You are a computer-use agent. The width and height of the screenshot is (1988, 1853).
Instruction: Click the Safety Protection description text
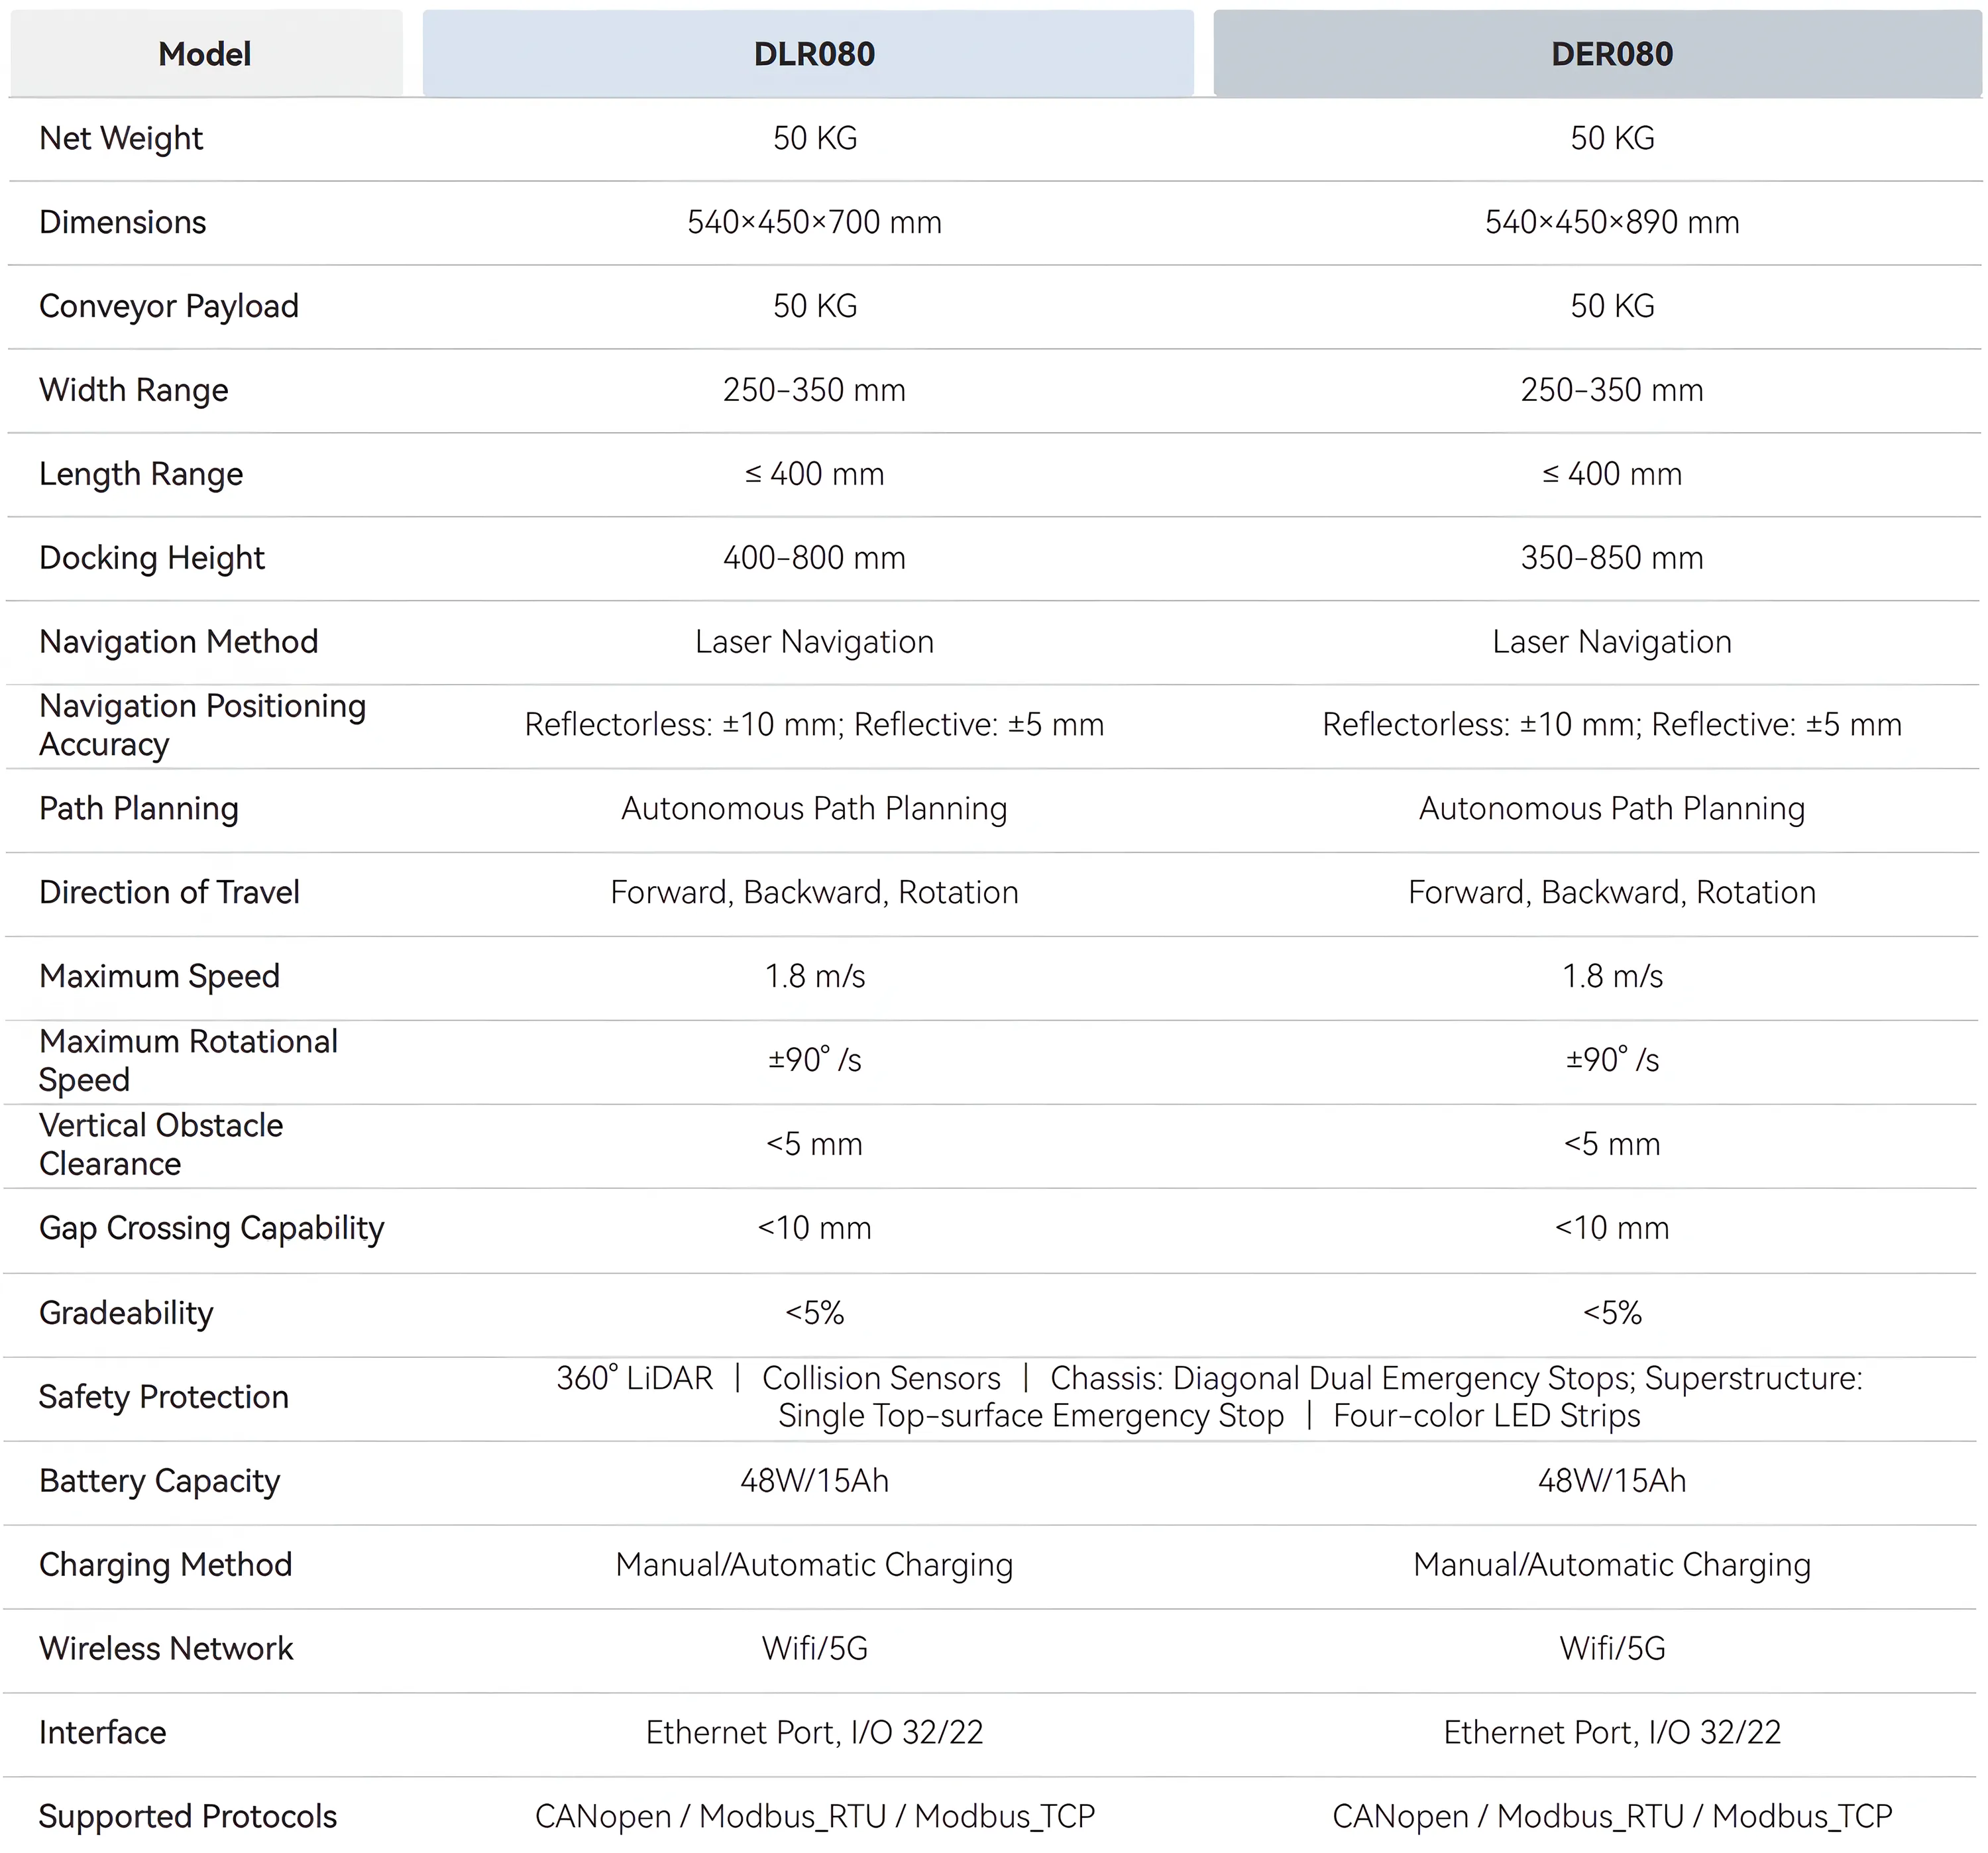[1209, 1397]
